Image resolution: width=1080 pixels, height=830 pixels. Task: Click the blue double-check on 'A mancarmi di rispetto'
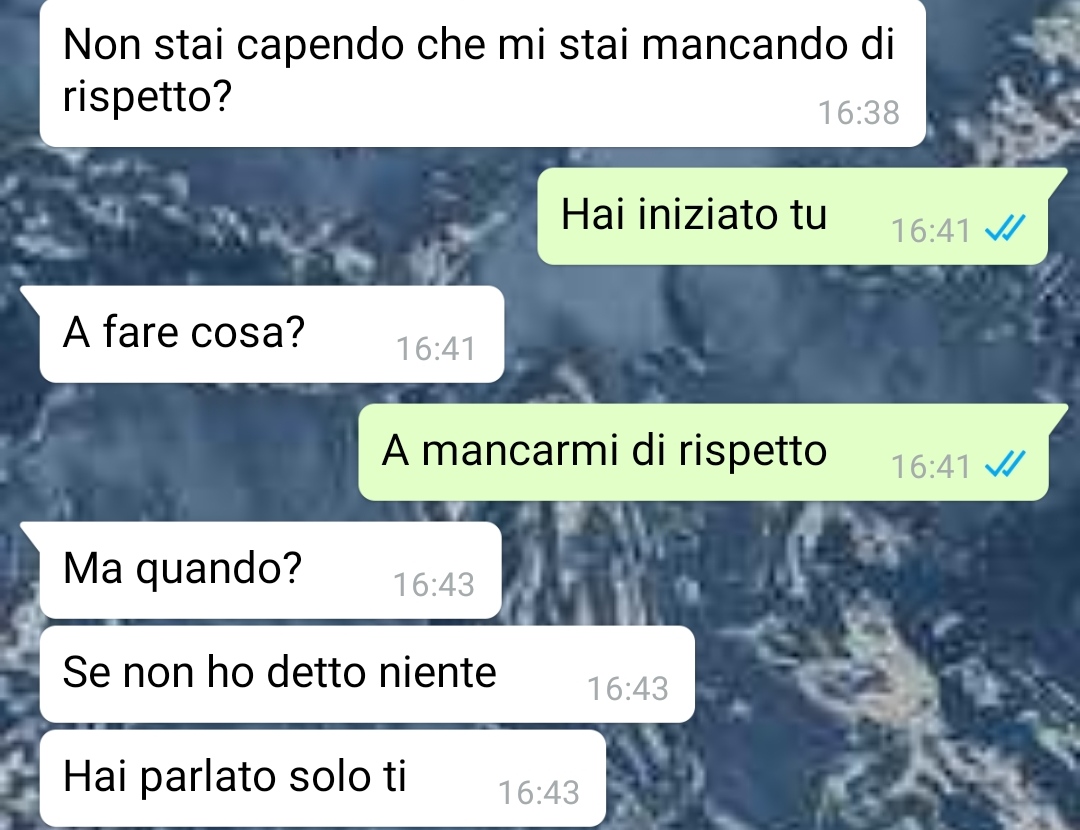point(1005,464)
